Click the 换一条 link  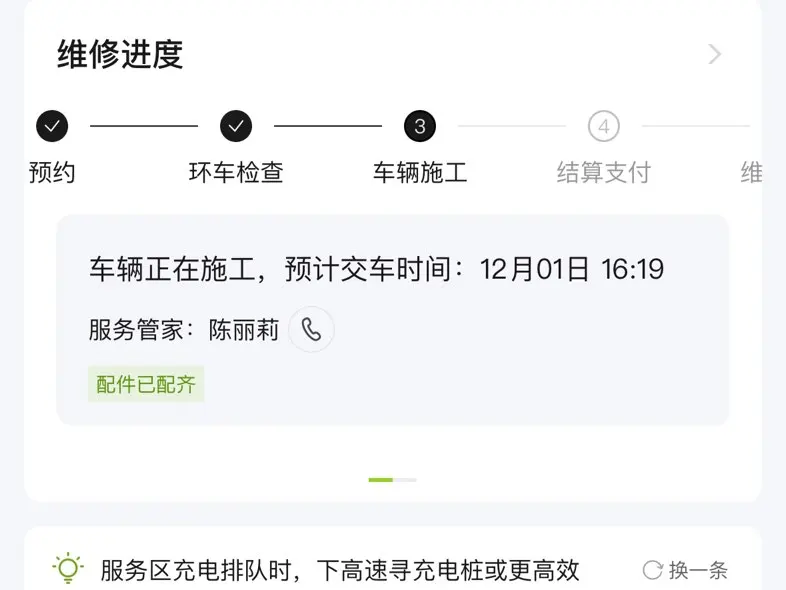pyautogui.click(x=698, y=571)
